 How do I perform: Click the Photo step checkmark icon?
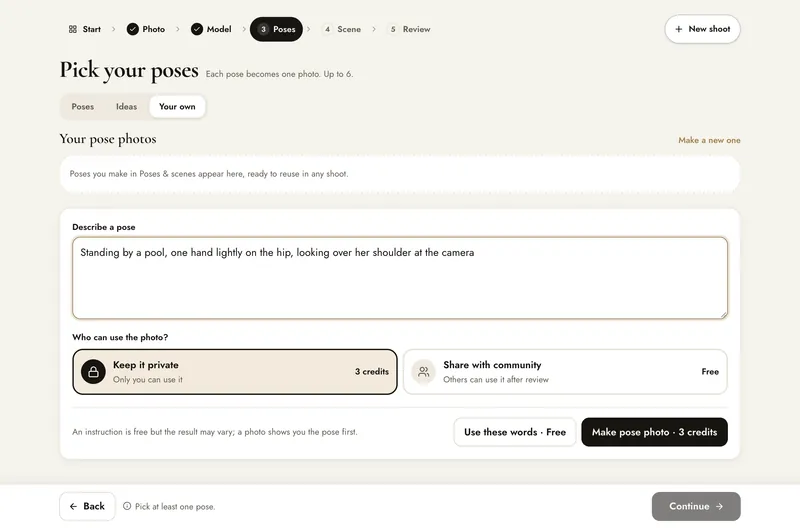133,29
